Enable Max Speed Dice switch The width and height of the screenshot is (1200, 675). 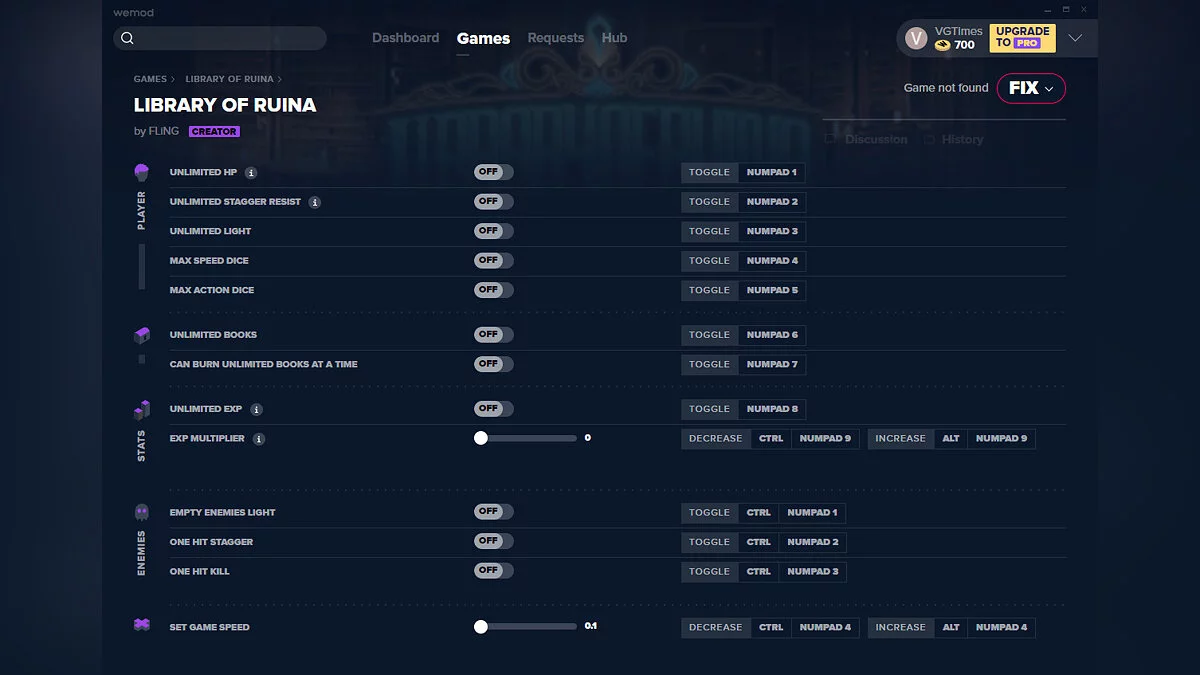(494, 260)
